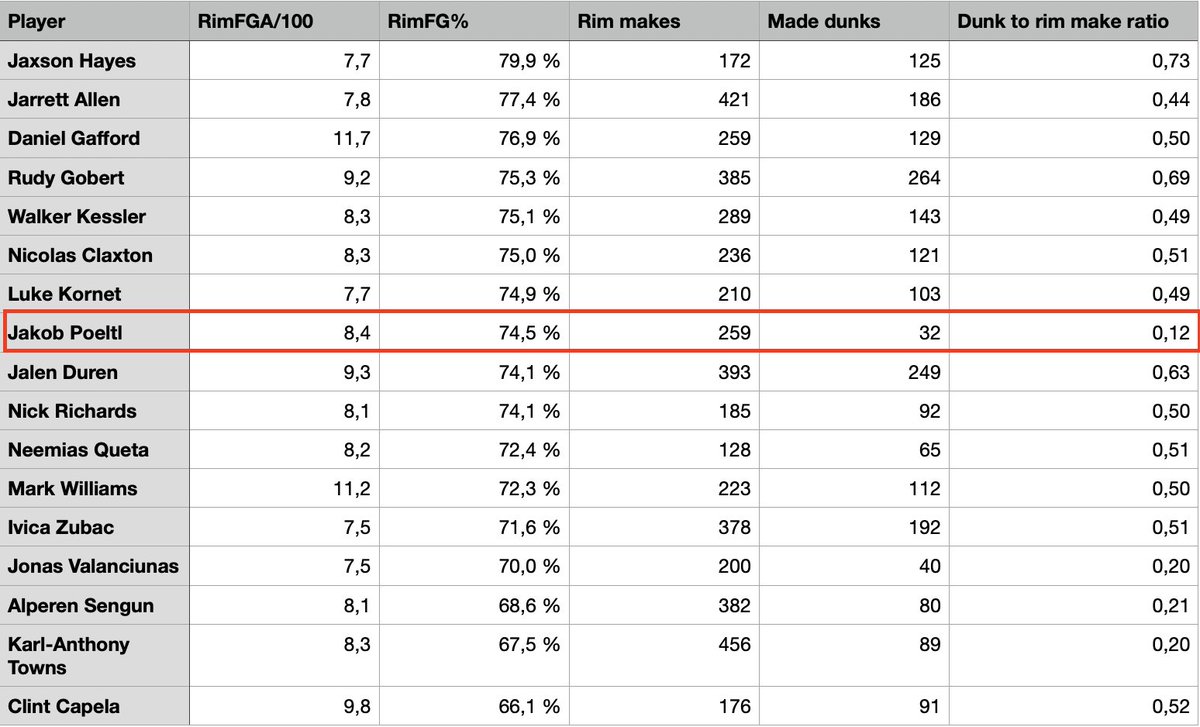The width and height of the screenshot is (1200, 727).
Task: Click Walker Kessler RimFG% cell 75,1 %
Action: pyautogui.click(x=474, y=216)
